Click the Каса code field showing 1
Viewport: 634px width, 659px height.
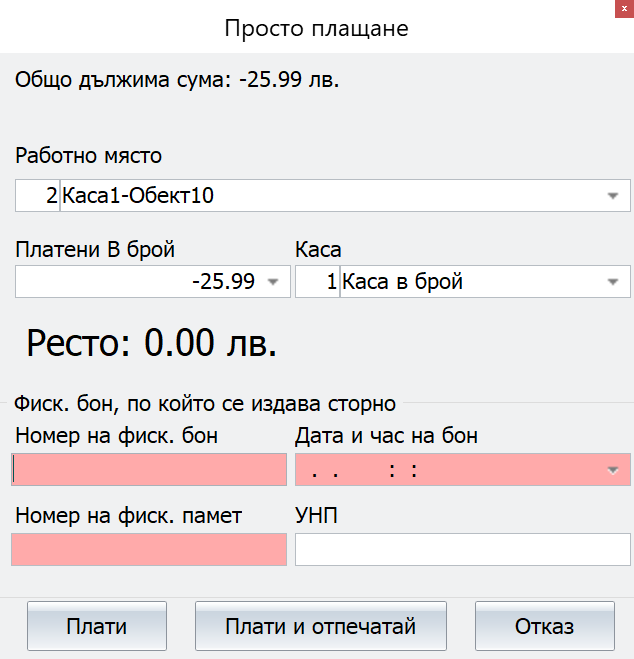pos(318,282)
